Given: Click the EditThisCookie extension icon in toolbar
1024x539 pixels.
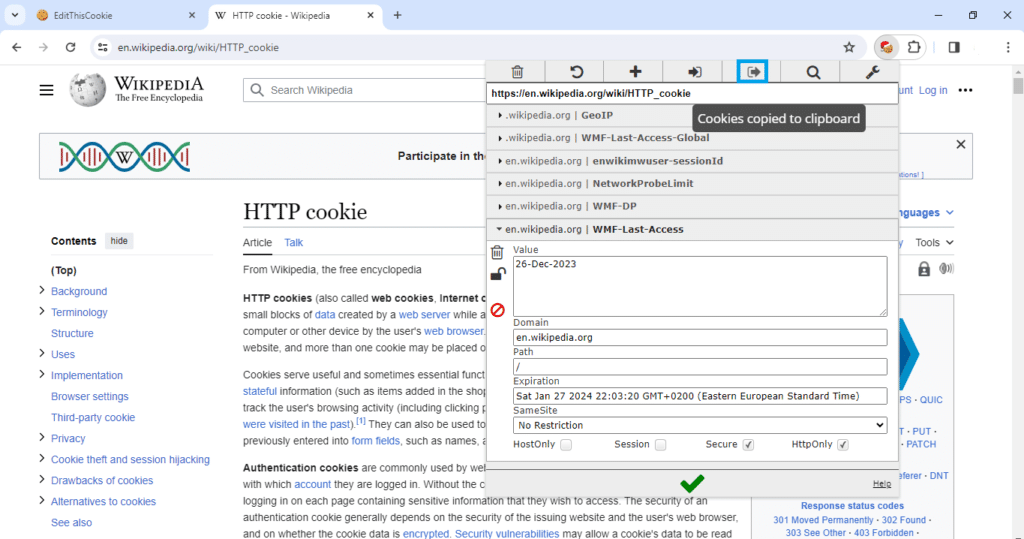Looking at the screenshot, I should (886, 47).
